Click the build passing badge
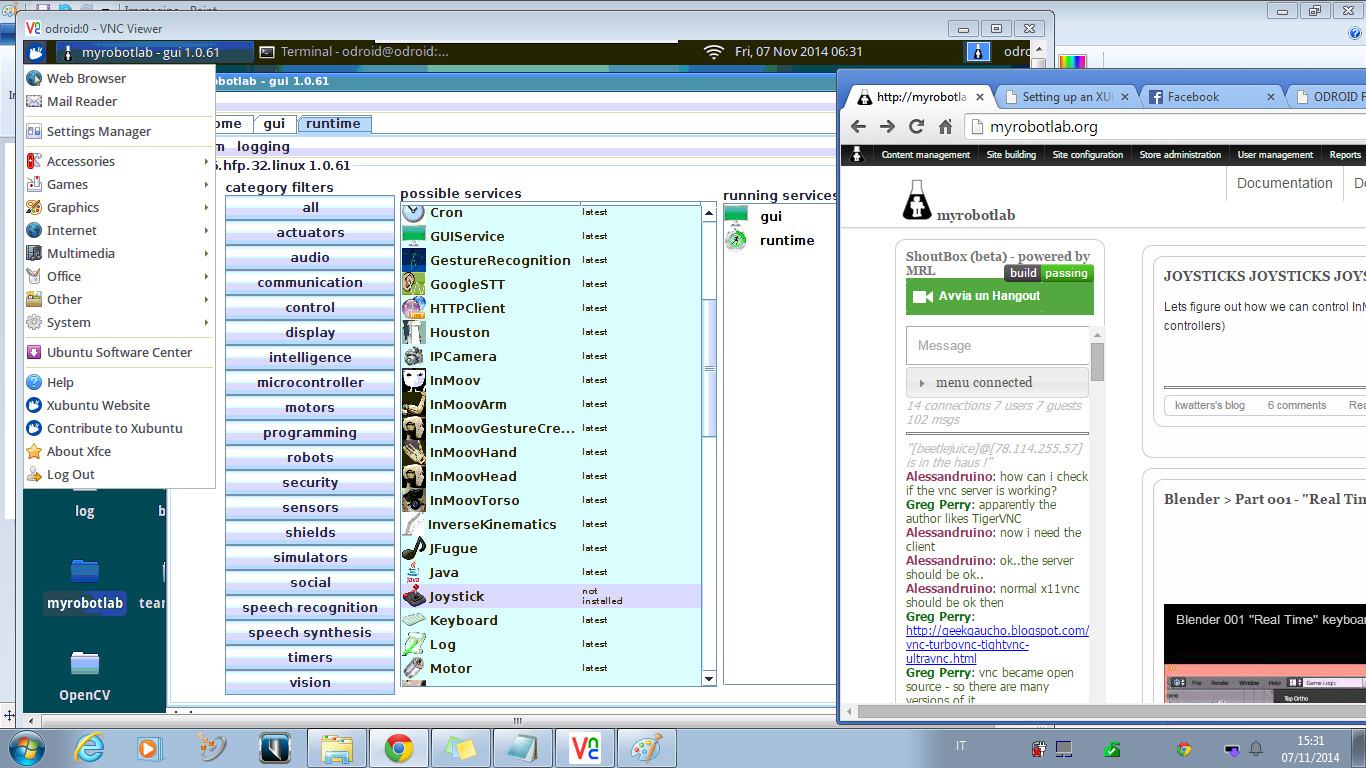1366x768 pixels. pyautogui.click(x=1049, y=273)
